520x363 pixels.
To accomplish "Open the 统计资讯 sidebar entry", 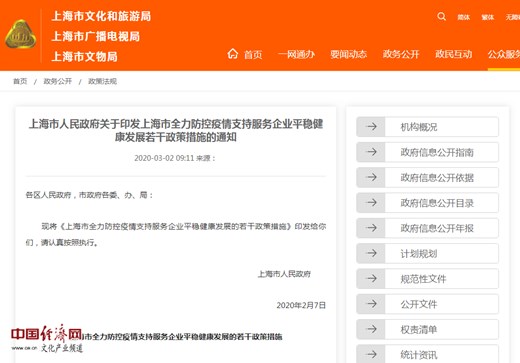I will point(428,354).
